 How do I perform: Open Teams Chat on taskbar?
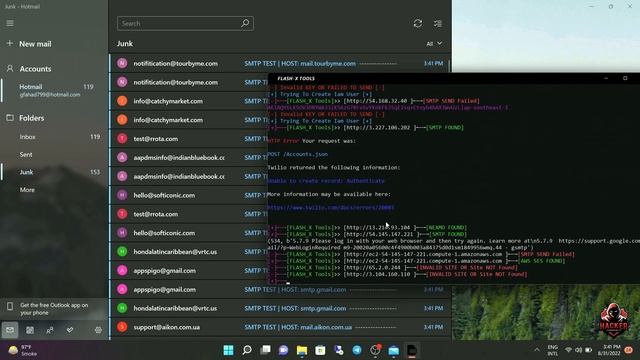[x=284, y=350]
